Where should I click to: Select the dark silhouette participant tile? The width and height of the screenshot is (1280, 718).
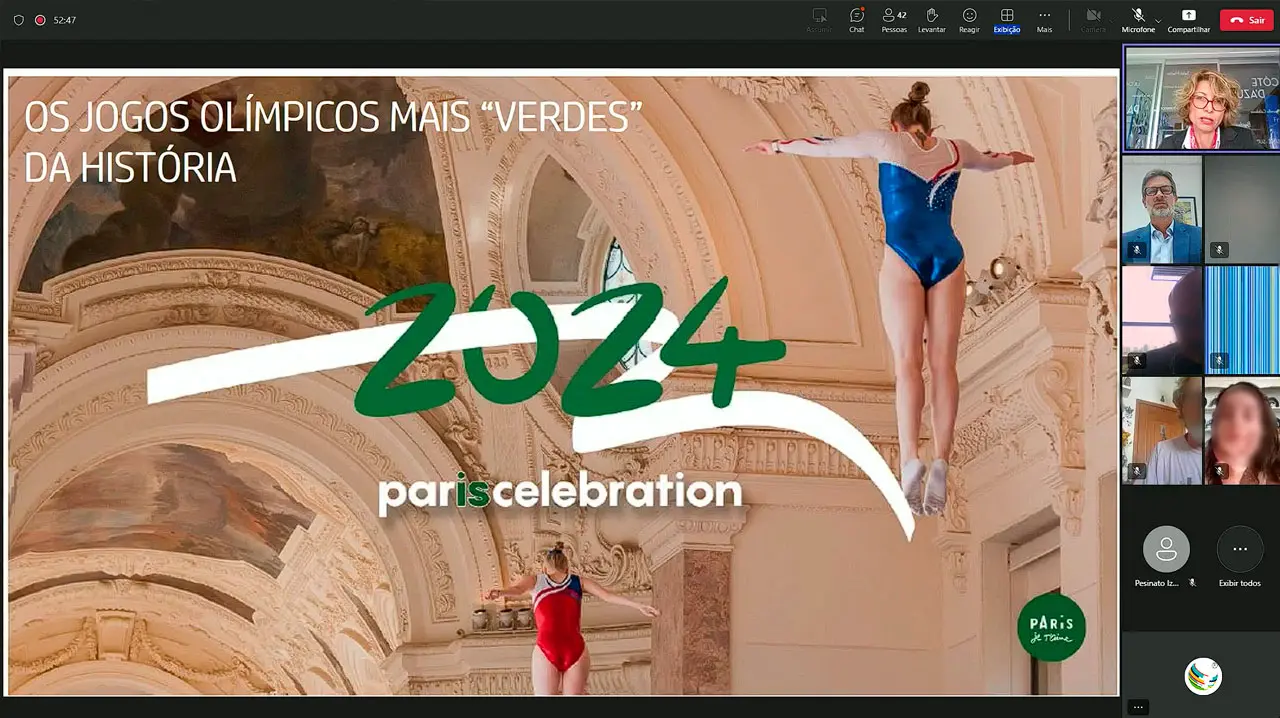pos(1161,320)
